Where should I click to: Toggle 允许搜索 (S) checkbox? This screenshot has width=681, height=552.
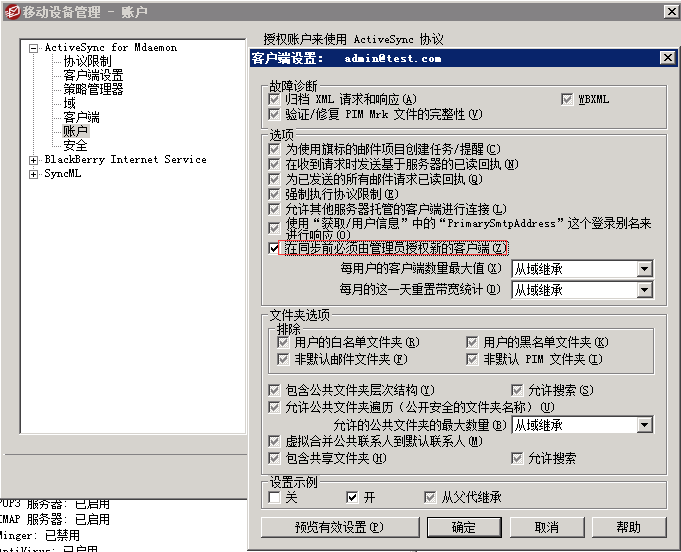pos(517,390)
